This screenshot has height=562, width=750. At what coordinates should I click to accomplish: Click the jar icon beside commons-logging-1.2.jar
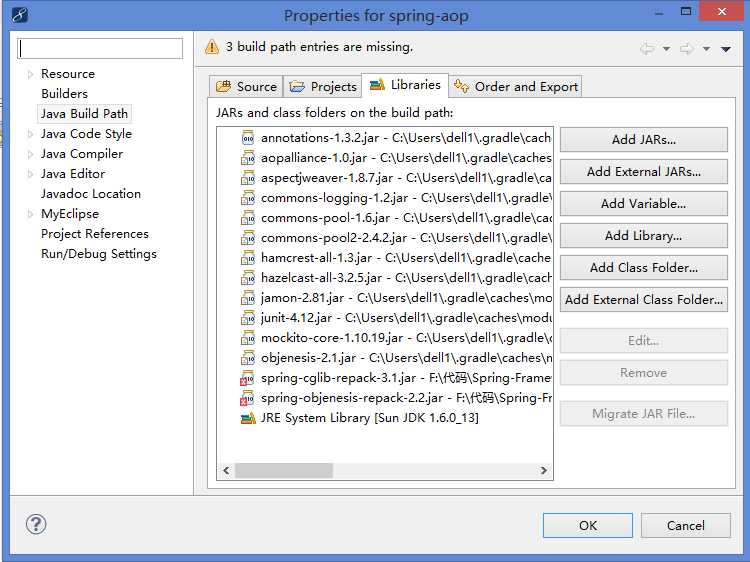pos(247,198)
